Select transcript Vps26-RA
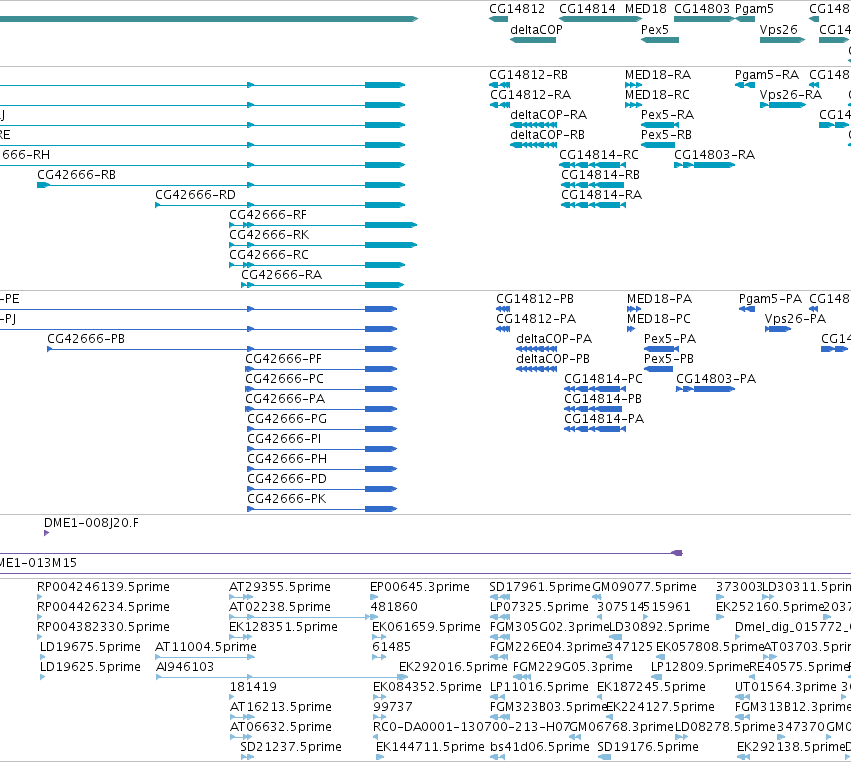This screenshot has height=762, width=851. coord(790,95)
